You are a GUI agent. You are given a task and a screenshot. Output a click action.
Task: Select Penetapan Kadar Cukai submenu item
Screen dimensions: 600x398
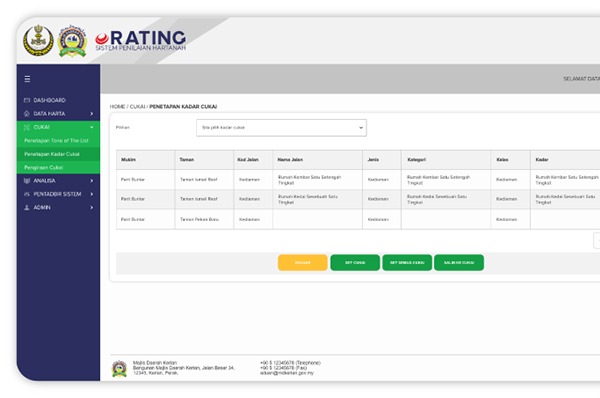coord(52,154)
